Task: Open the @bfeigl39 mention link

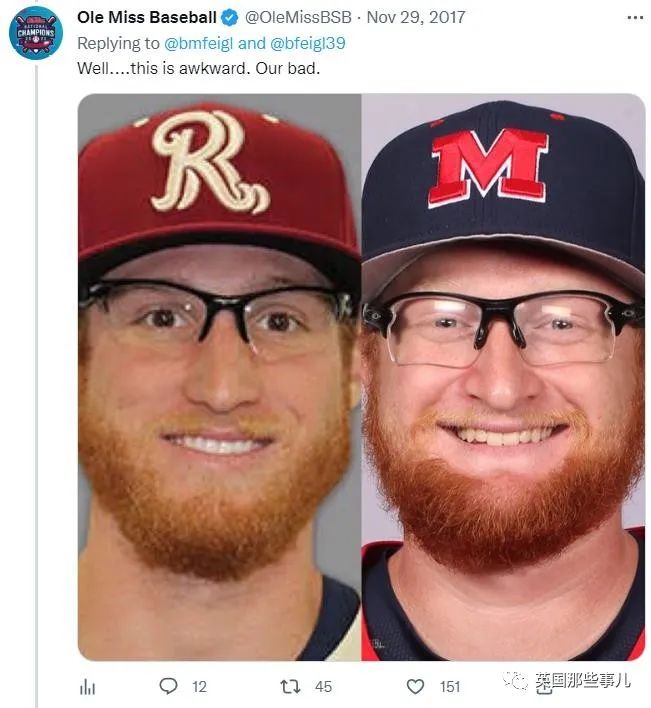Action: point(307,43)
